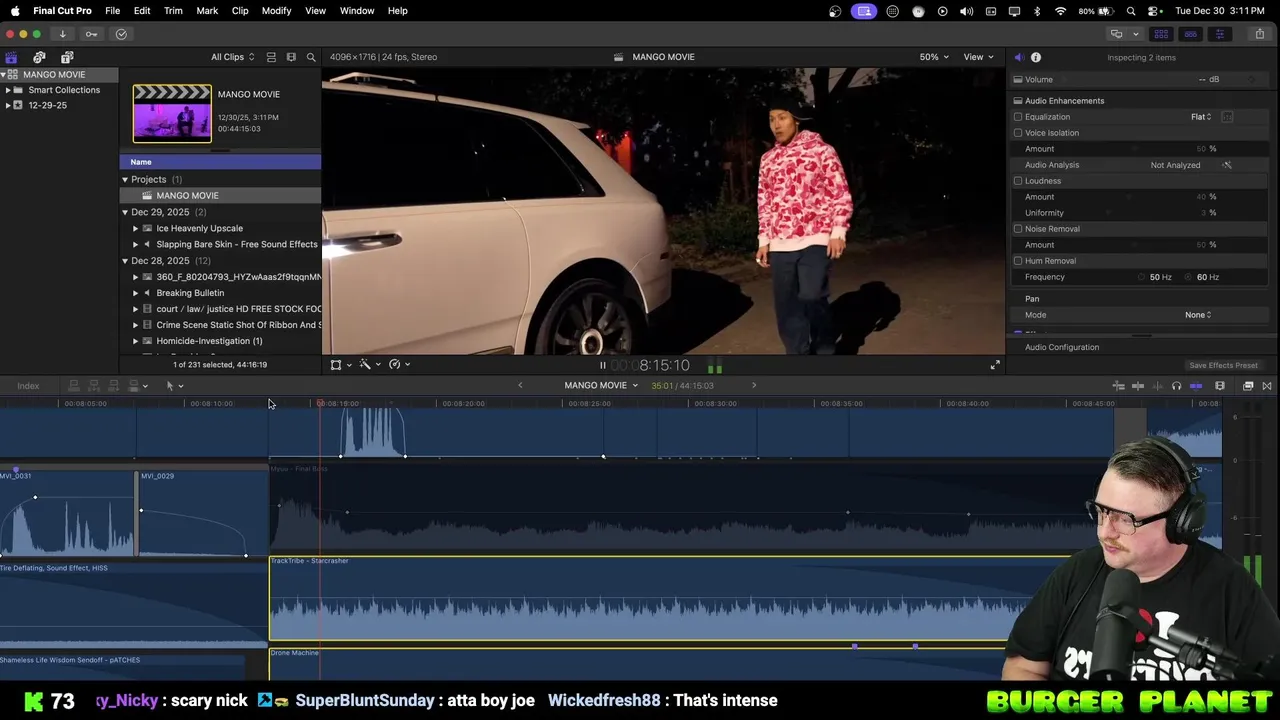Open the Trim menu

pos(173,10)
